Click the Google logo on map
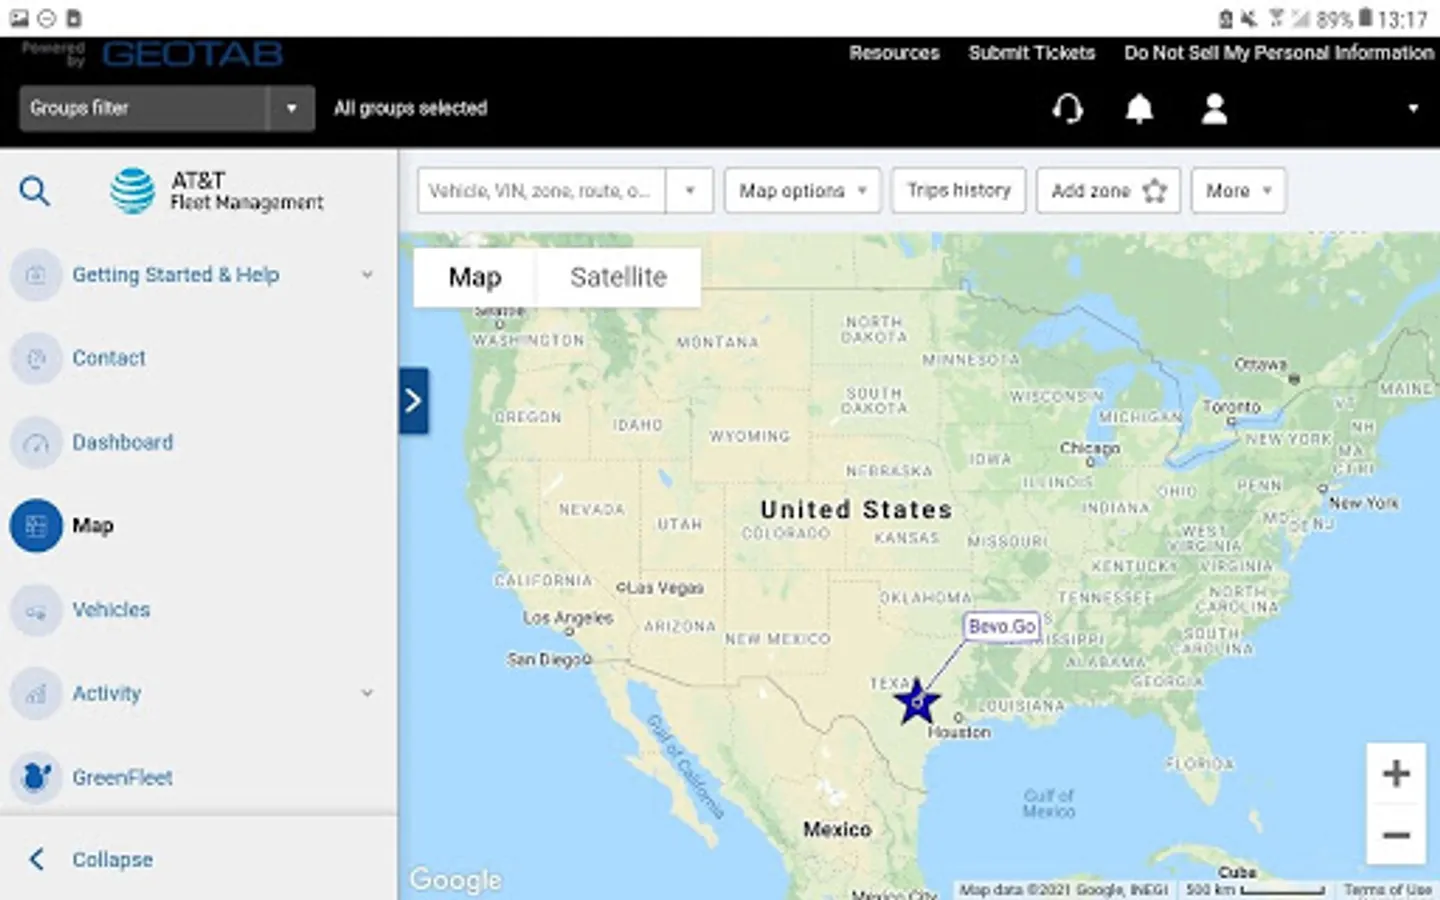This screenshot has height=900, width=1440. point(455,879)
